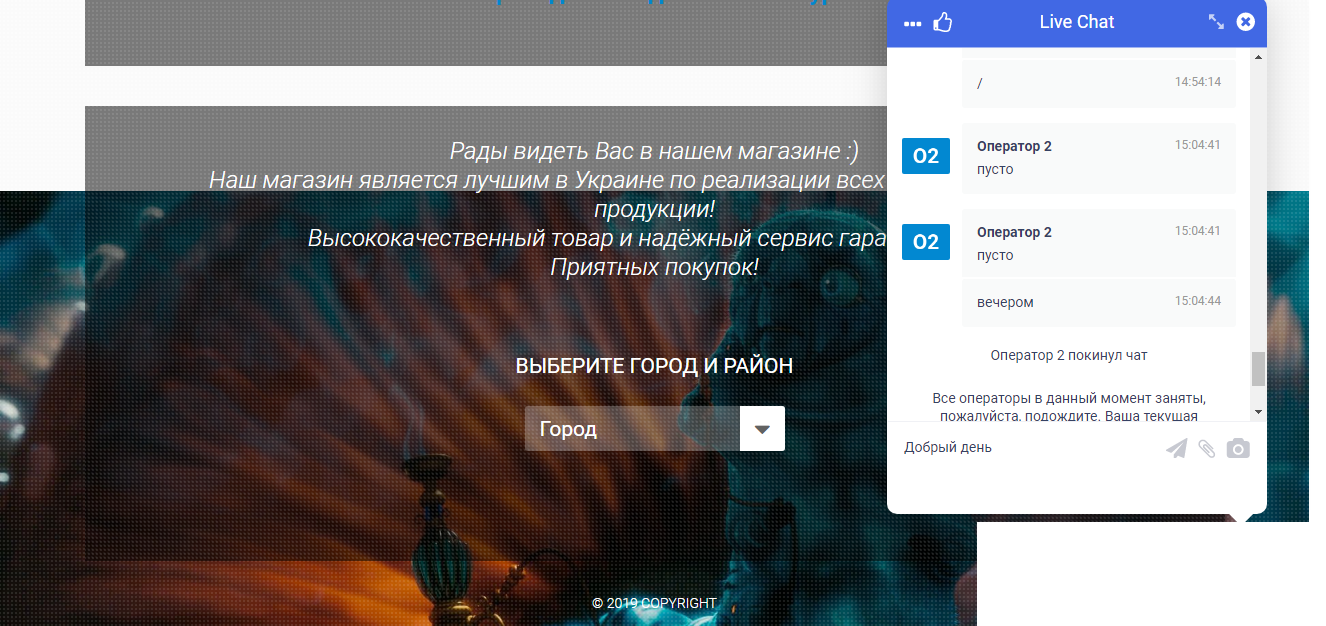This screenshot has width=1326, height=626.
Task: Click 'Оператор 2 покинул чат' notice
Action: [1069, 355]
